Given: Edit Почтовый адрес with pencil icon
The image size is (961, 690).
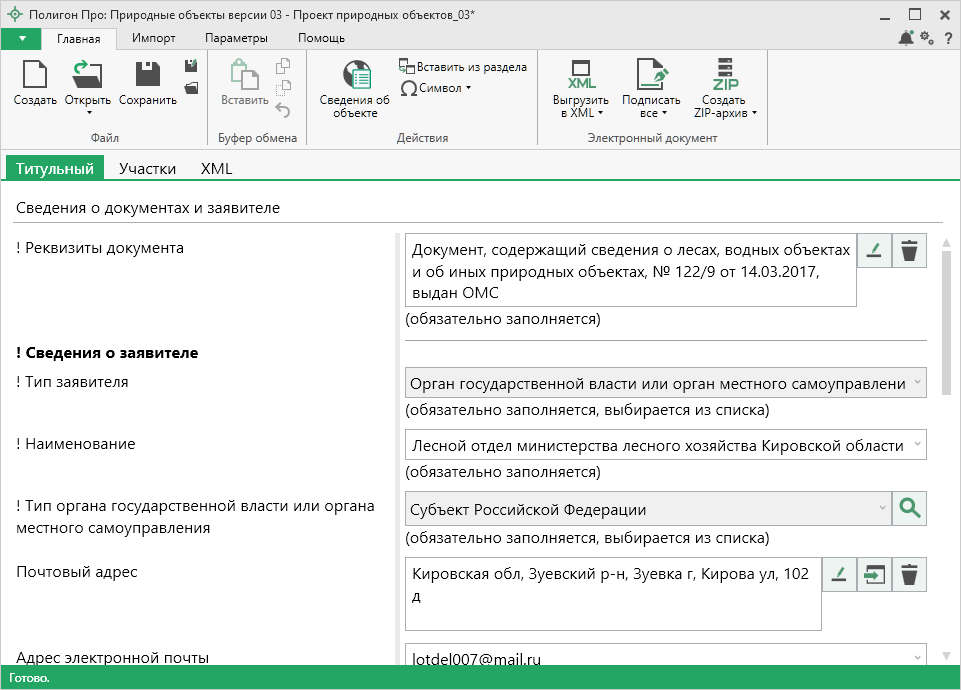Looking at the screenshot, I should pyautogui.click(x=840, y=575).
